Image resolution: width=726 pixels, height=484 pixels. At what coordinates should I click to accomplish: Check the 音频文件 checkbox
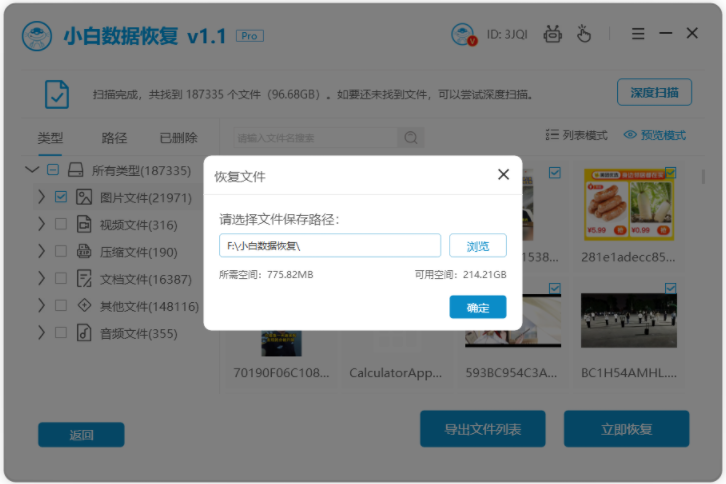[61, 333]
